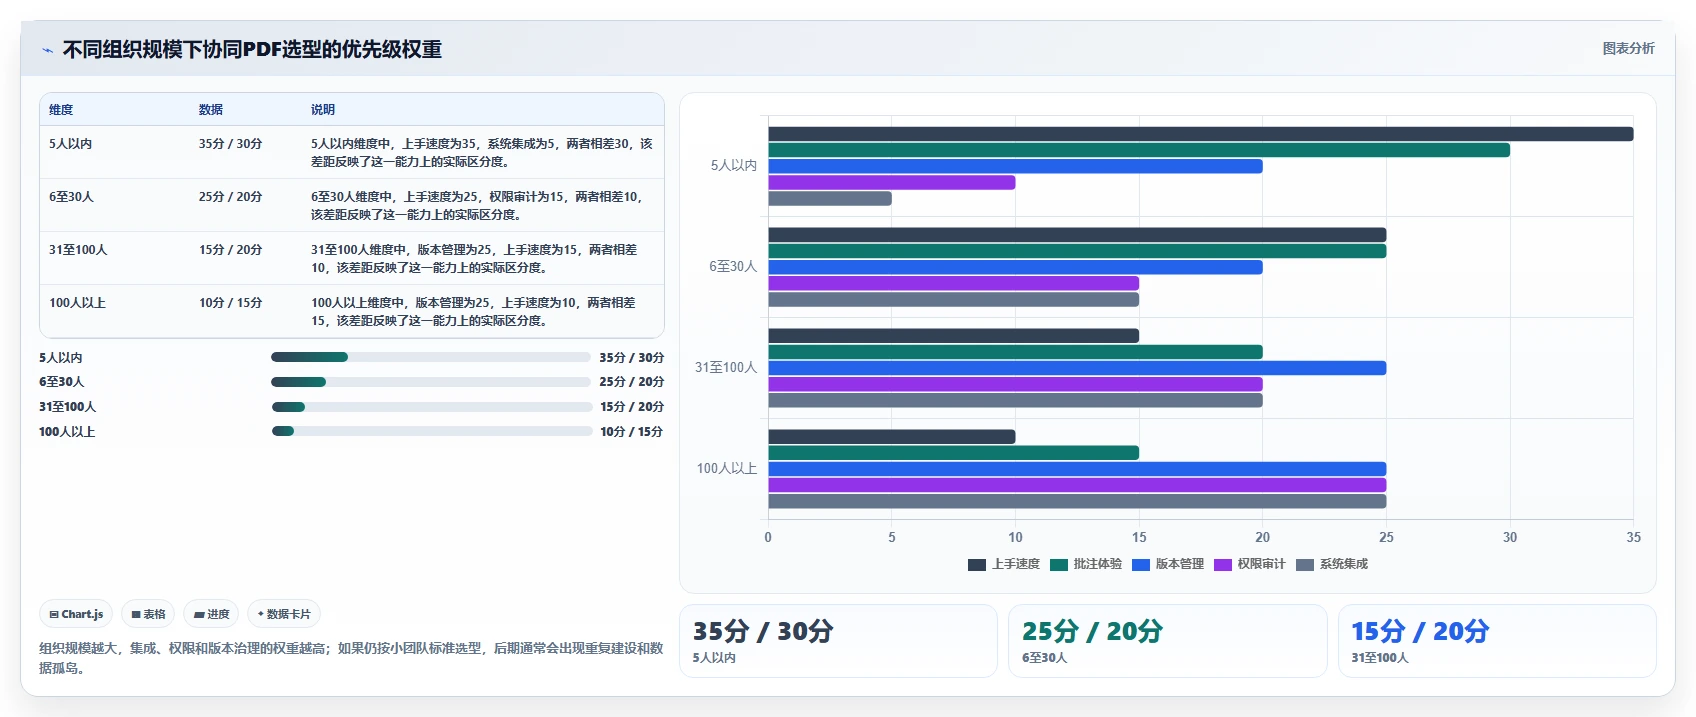Select the 100人以上 table row label
Image resolution: width=1696 pixels, height=717 pixels.
pyautogui.click(x=77, y=303)
